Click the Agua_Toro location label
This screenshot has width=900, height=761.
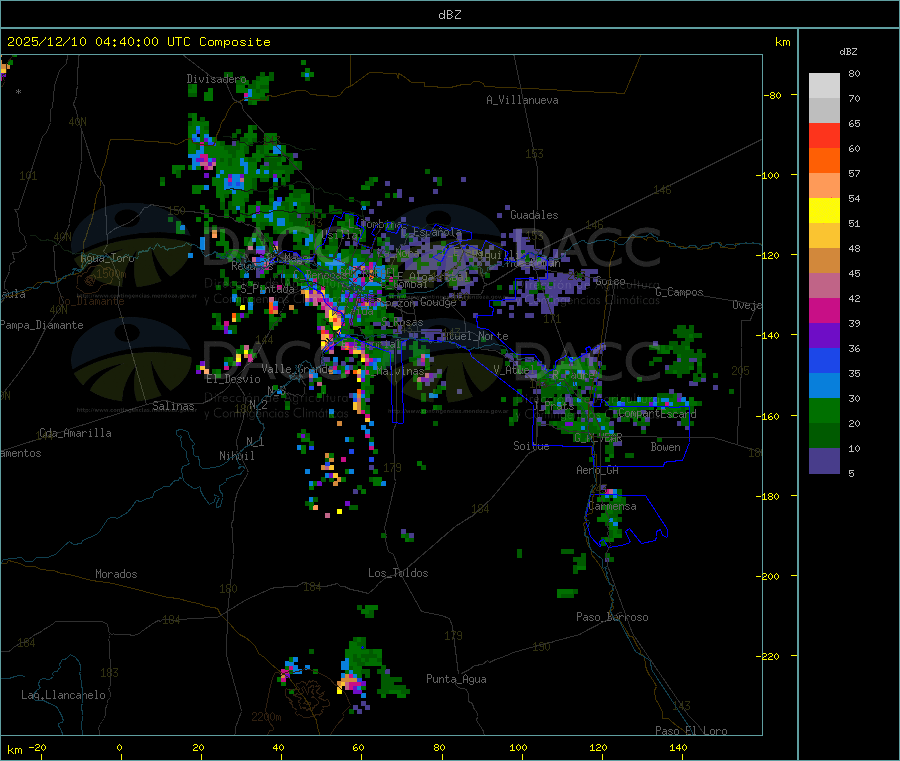click(x=107, y=258)
